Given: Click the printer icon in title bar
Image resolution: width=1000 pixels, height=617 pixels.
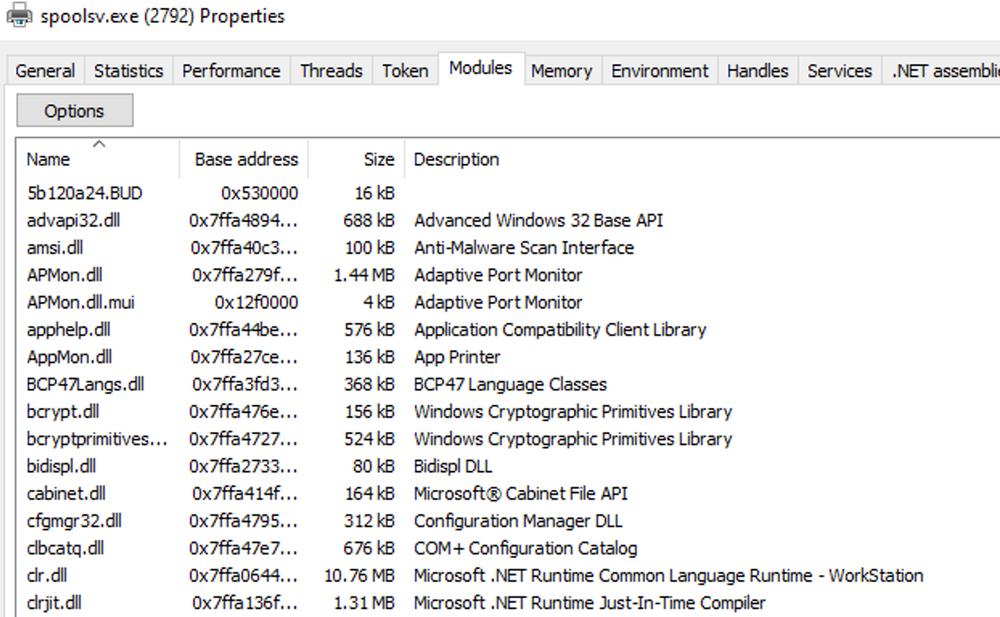Looking at the screenshot, I should click(19, 16).
